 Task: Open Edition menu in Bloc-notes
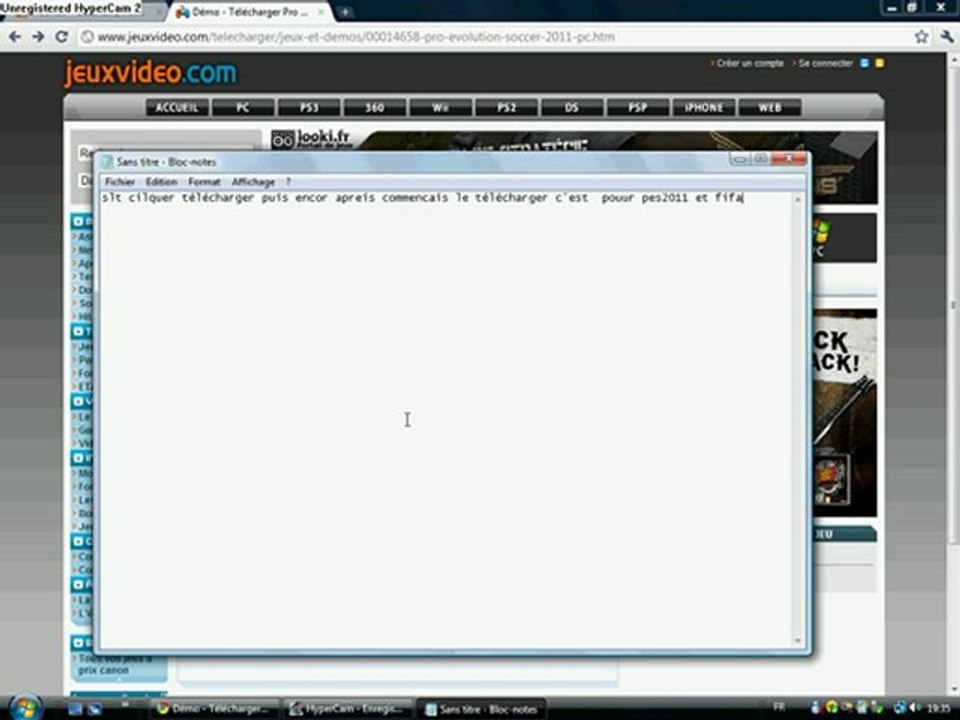pyautogui.click(x=161, y=182)
